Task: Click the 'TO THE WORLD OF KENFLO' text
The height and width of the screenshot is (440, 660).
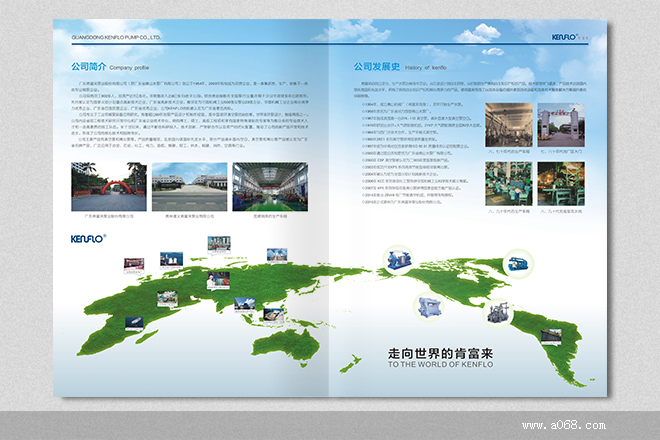Action: [440, 365]
